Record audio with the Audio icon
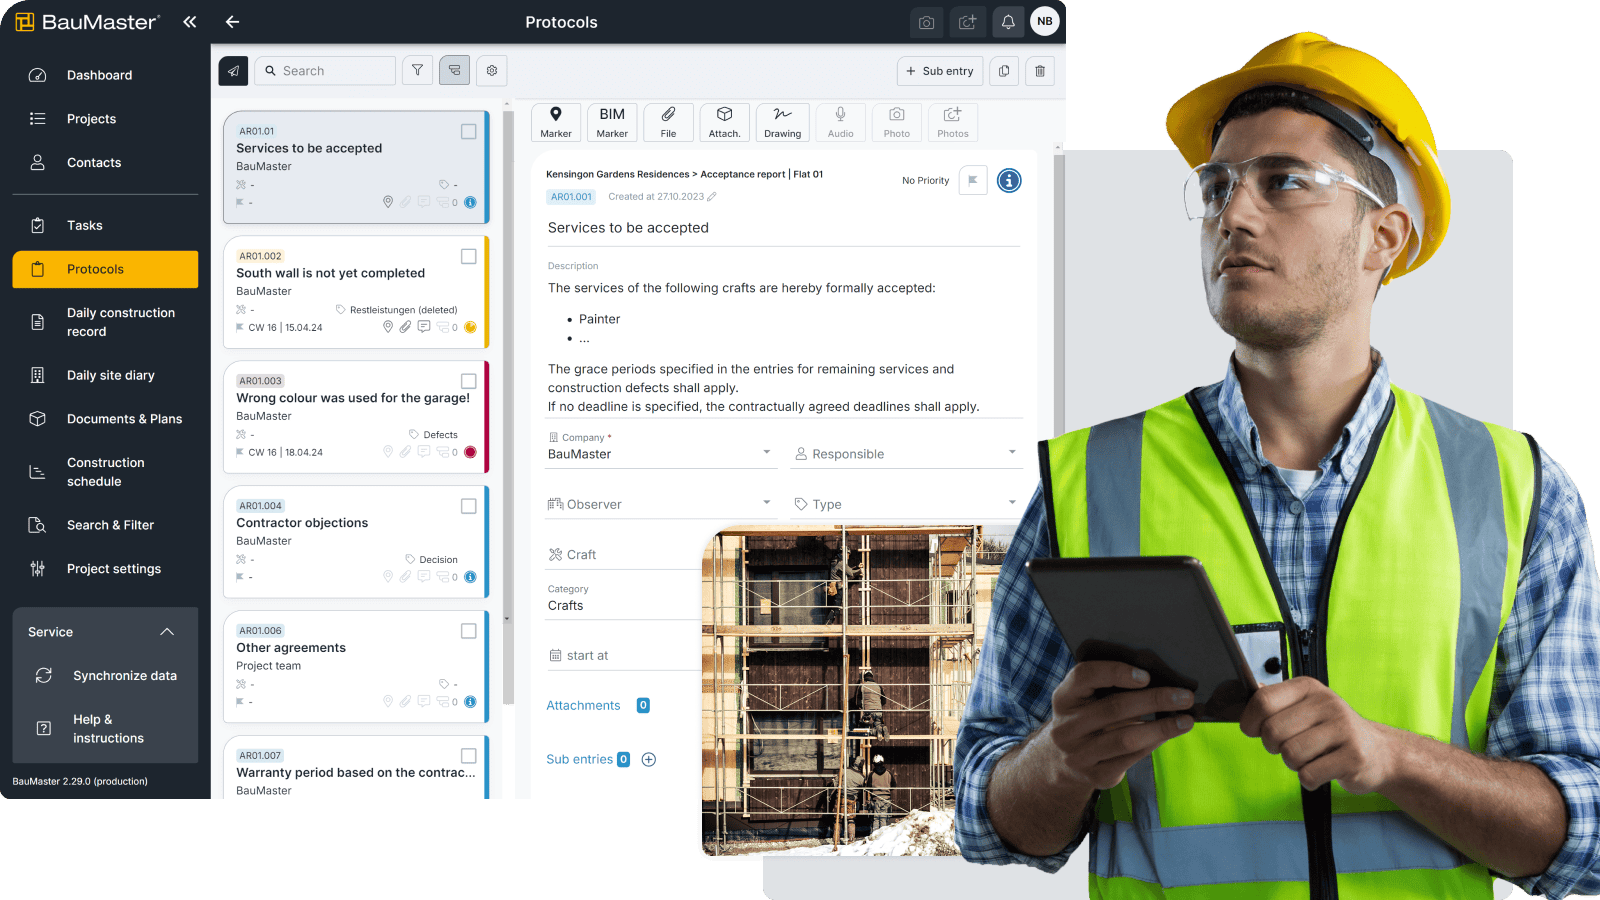 click(x=840, y=121)
